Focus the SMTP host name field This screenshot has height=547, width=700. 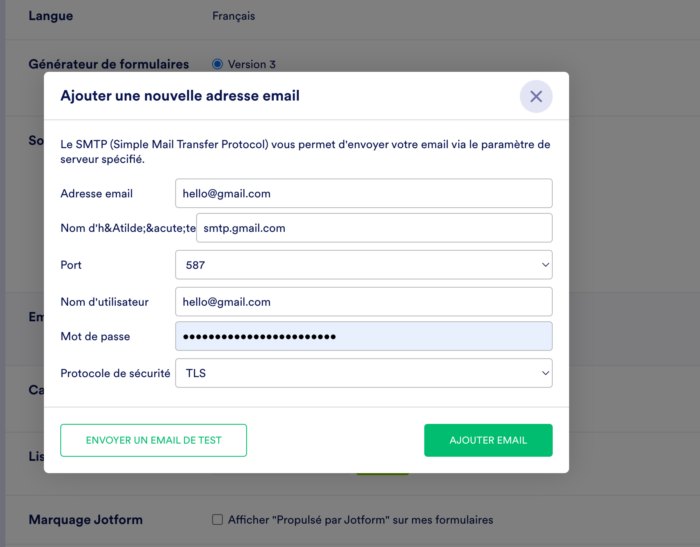374,228
